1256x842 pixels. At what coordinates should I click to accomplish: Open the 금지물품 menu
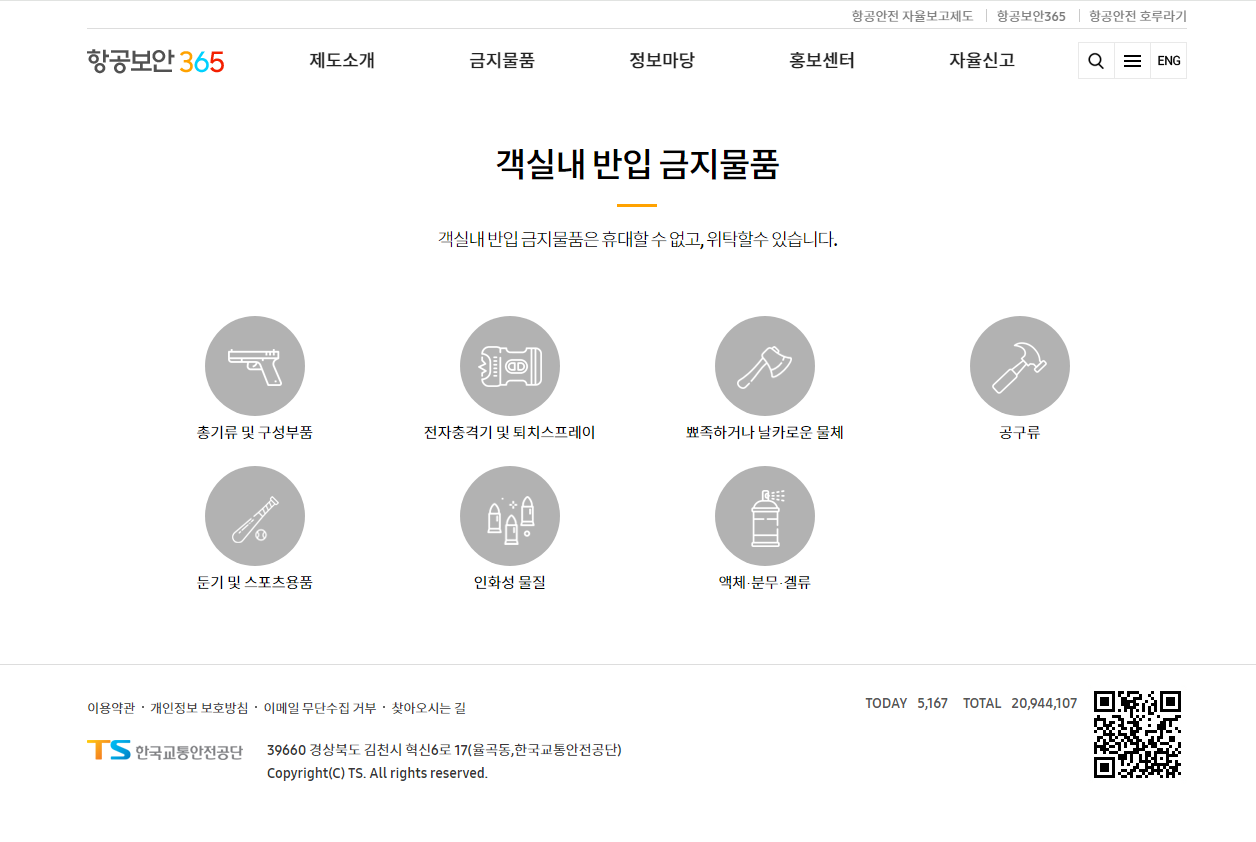pyautogui.click(x=502, y=60)
